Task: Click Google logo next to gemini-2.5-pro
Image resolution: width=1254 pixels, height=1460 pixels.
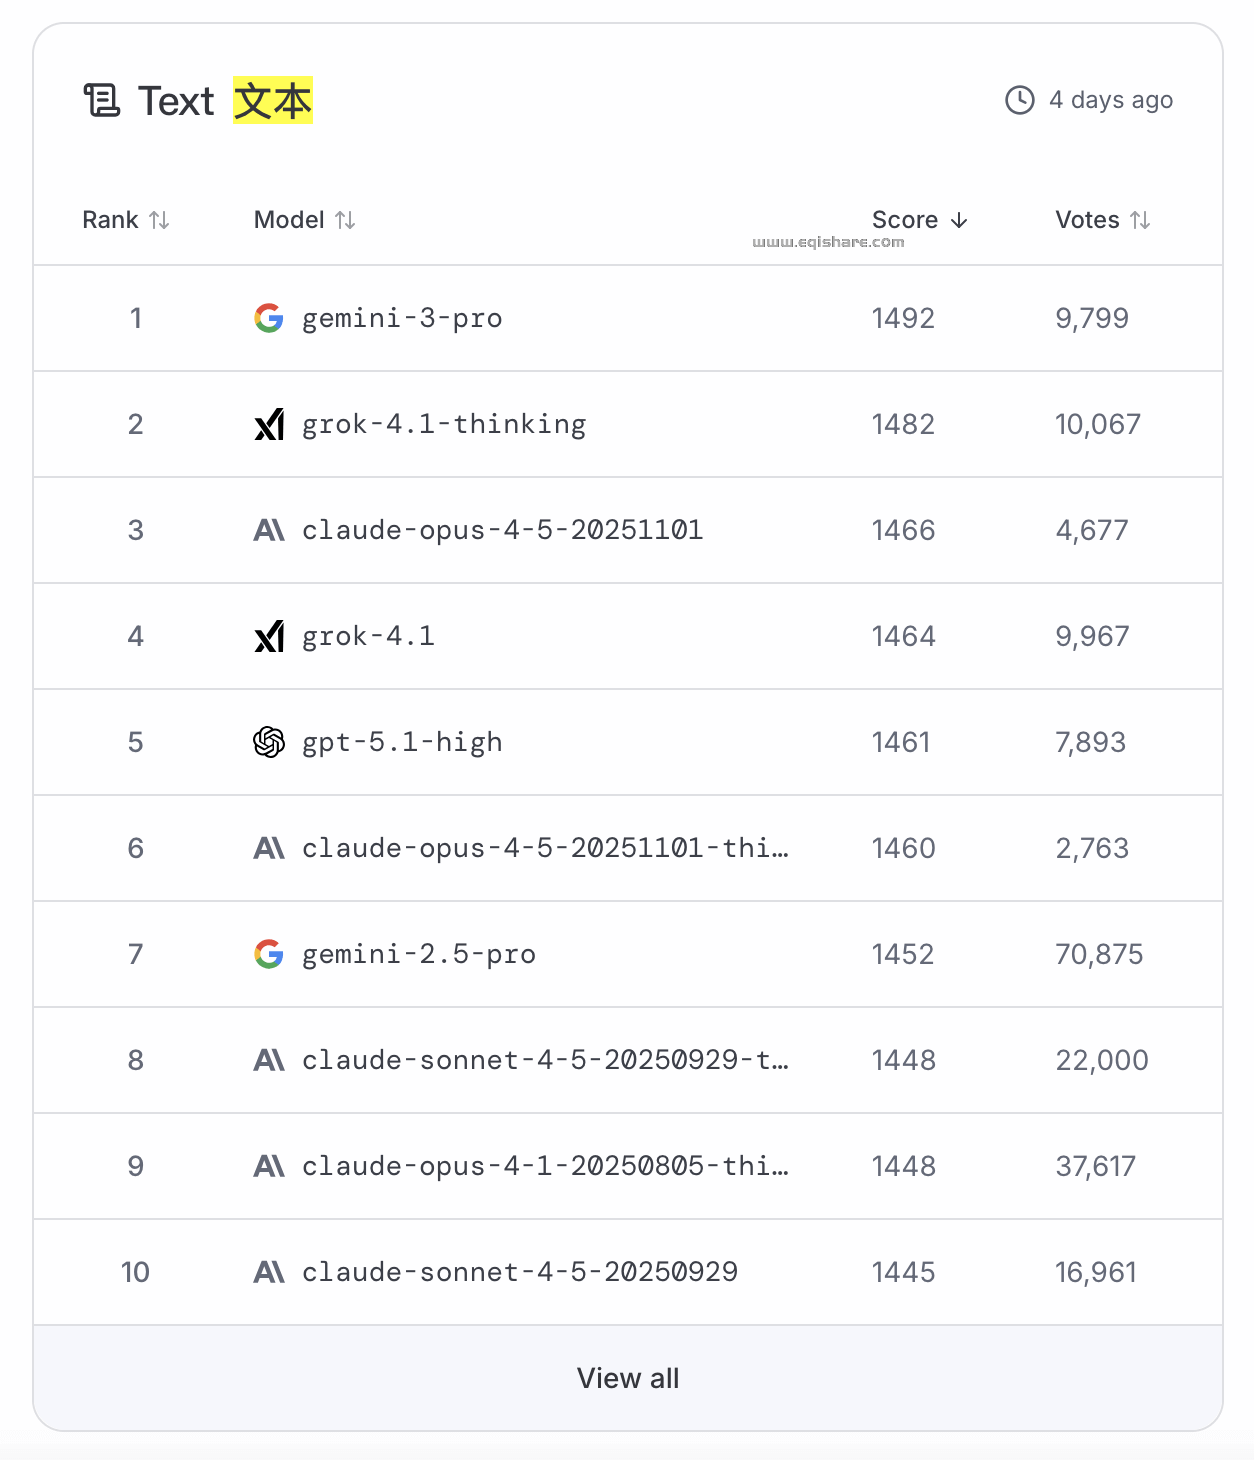Action: 269,954
